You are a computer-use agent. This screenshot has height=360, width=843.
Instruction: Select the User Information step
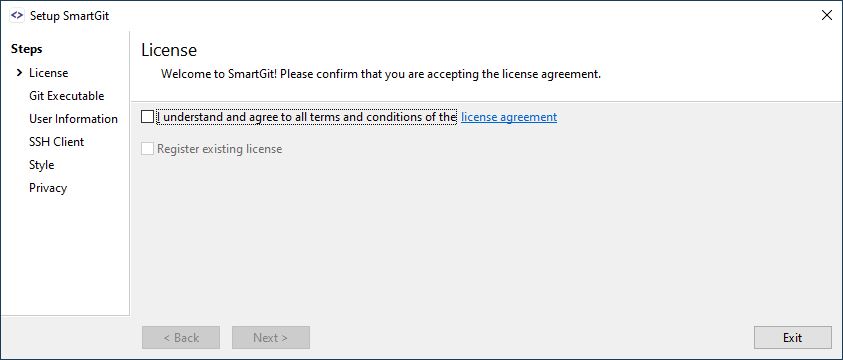(73, 119)
